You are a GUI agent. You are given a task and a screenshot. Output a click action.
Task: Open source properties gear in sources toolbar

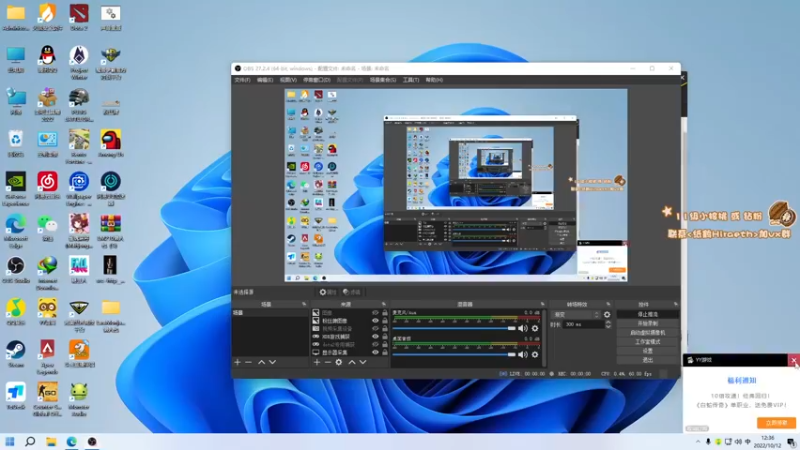pos(339,362)
